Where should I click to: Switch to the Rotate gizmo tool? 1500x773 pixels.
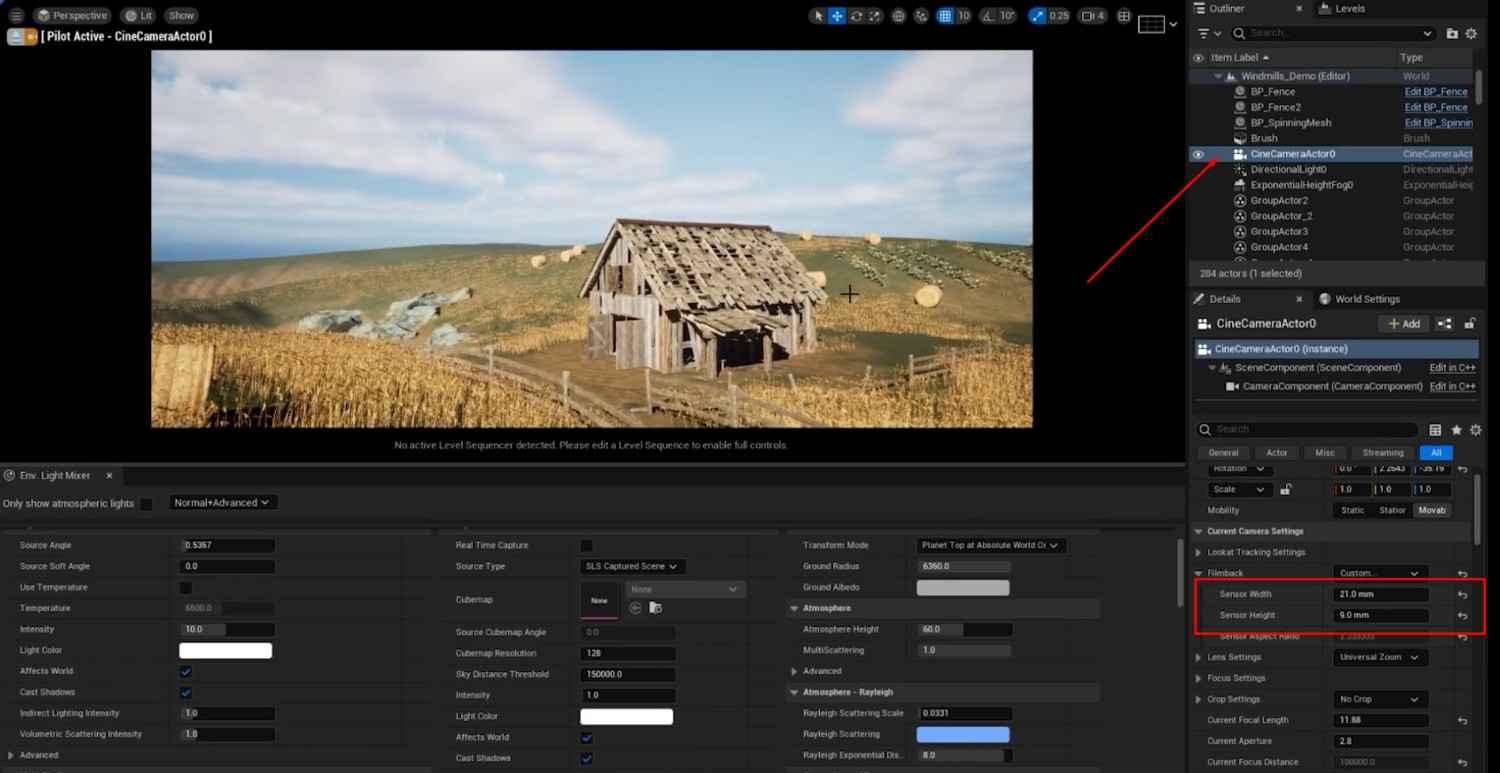856,16
